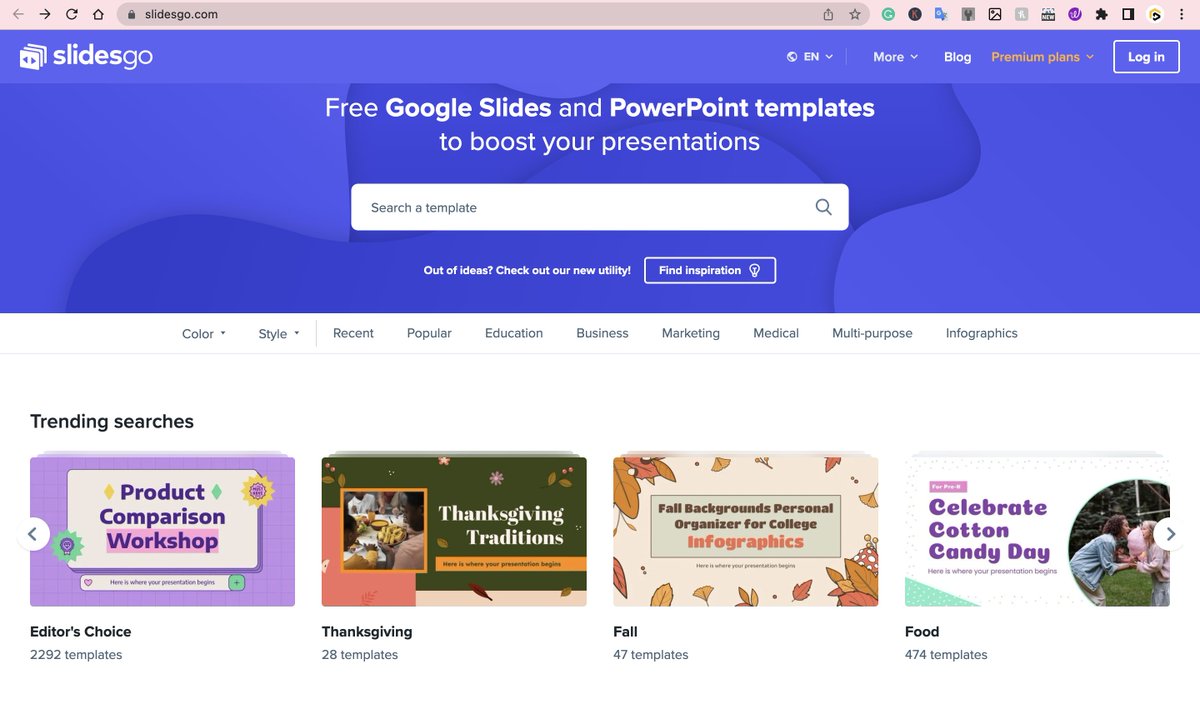Select the Multi-purpose category

(x=872, y=333)
